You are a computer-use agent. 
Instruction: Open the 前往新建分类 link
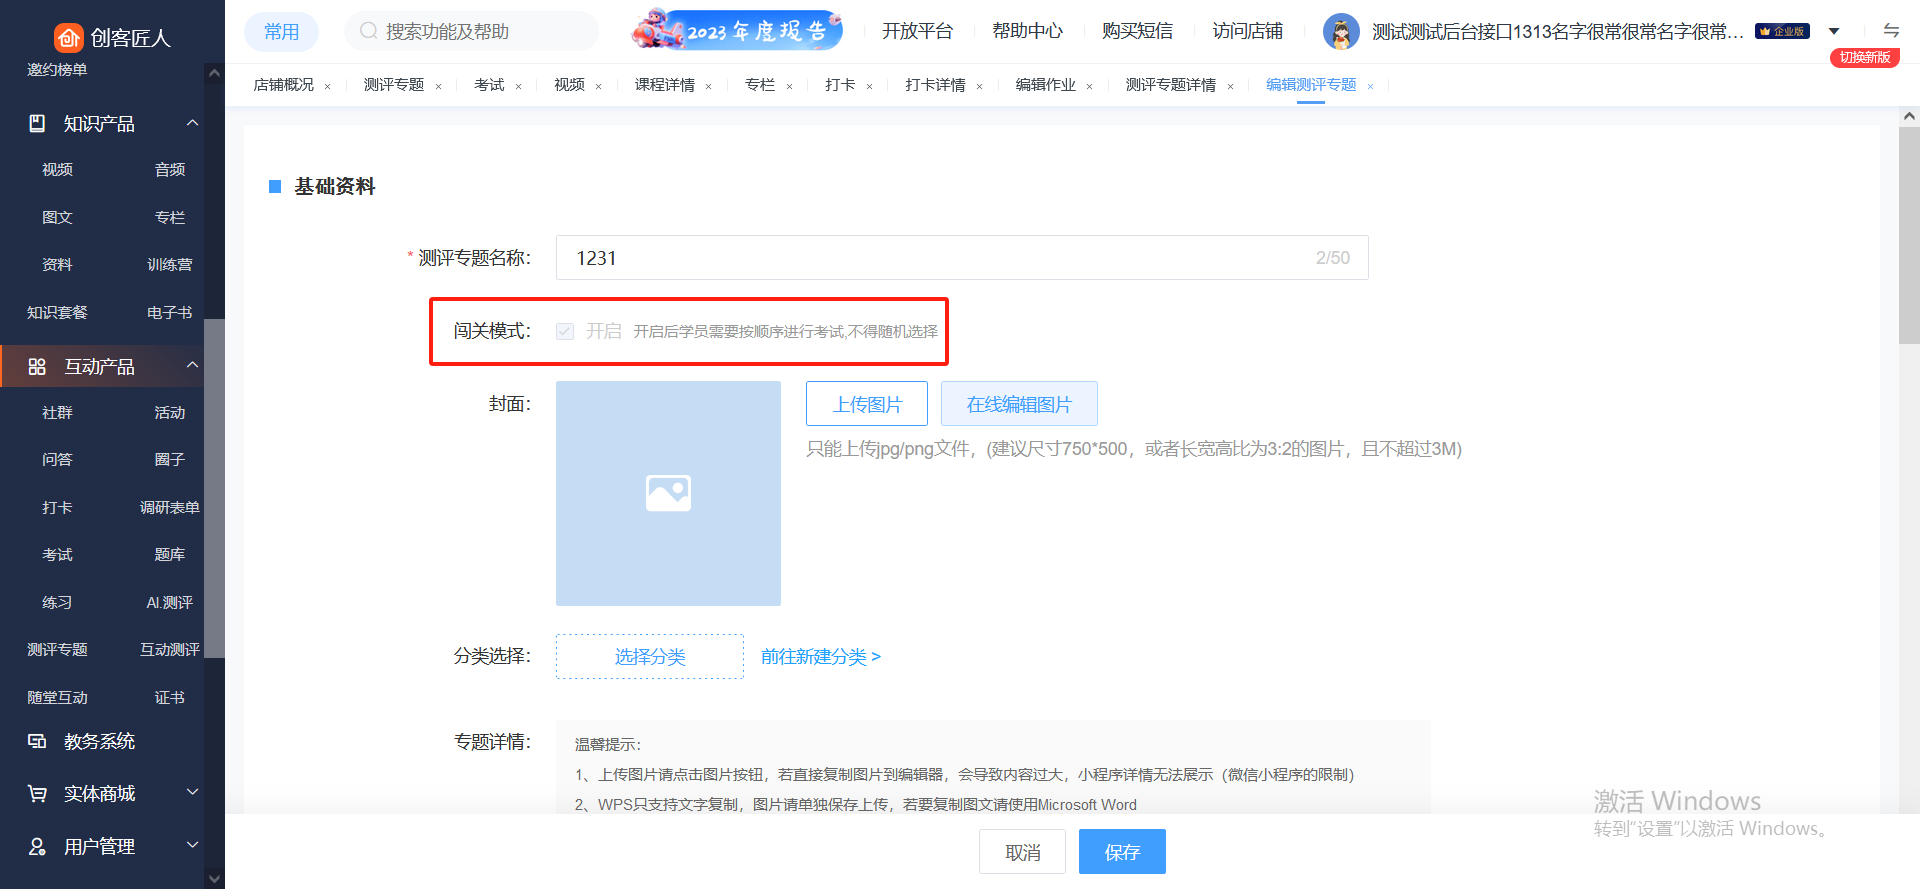coord(820,657)
